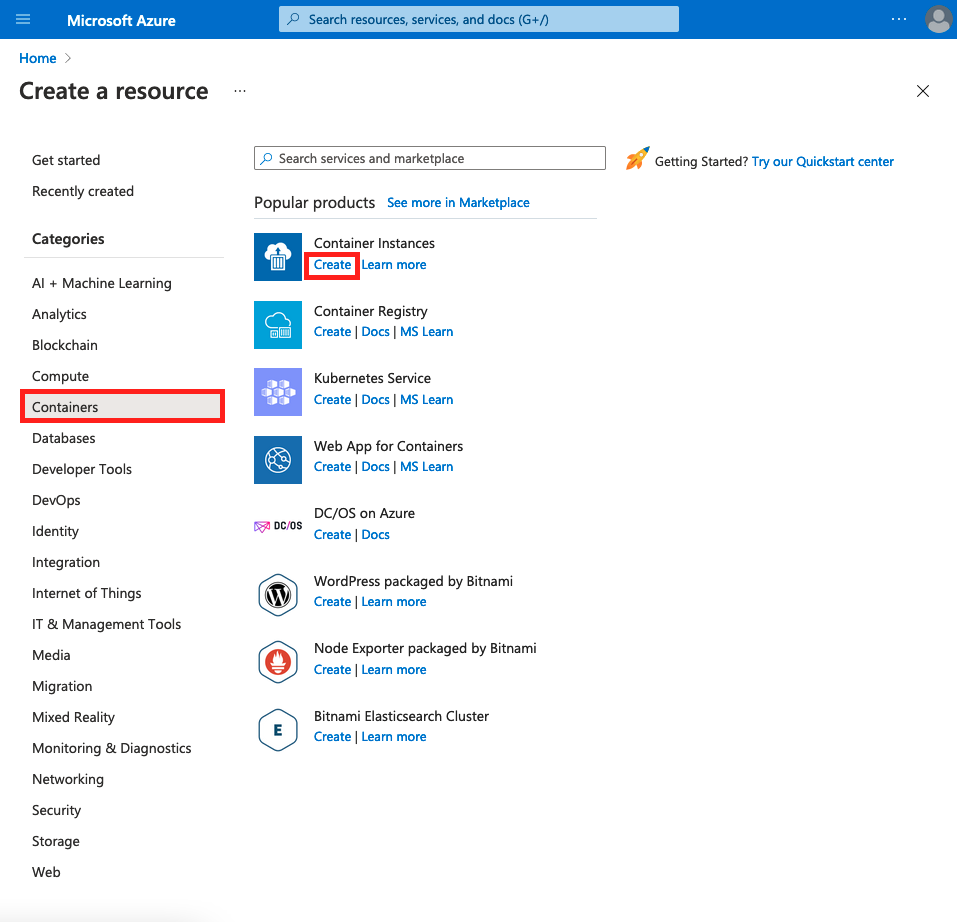Screen dimensions: 957x922
Task: Click the Node Exporter Bitnami icon
Action: (278, 662)
